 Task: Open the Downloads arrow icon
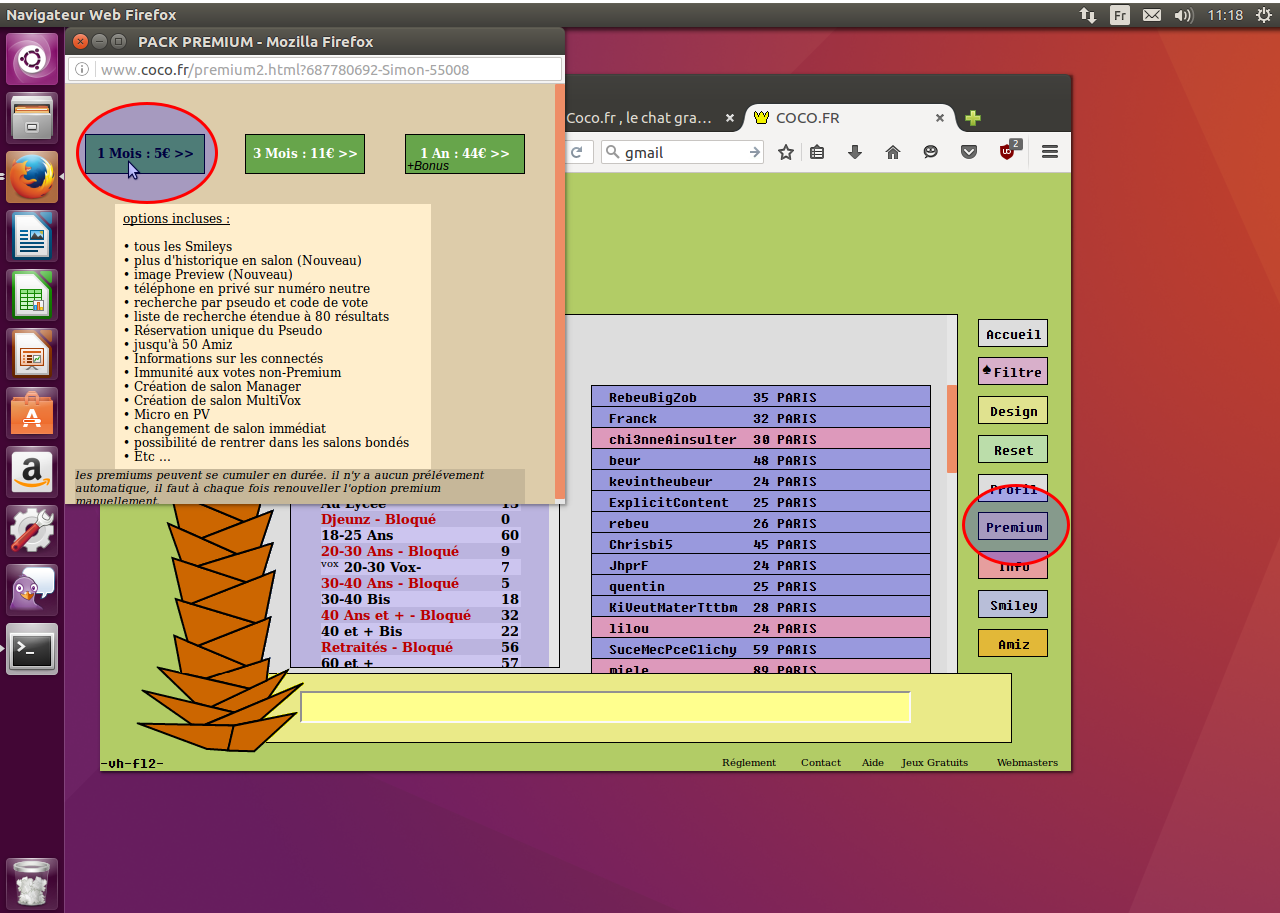855,152
